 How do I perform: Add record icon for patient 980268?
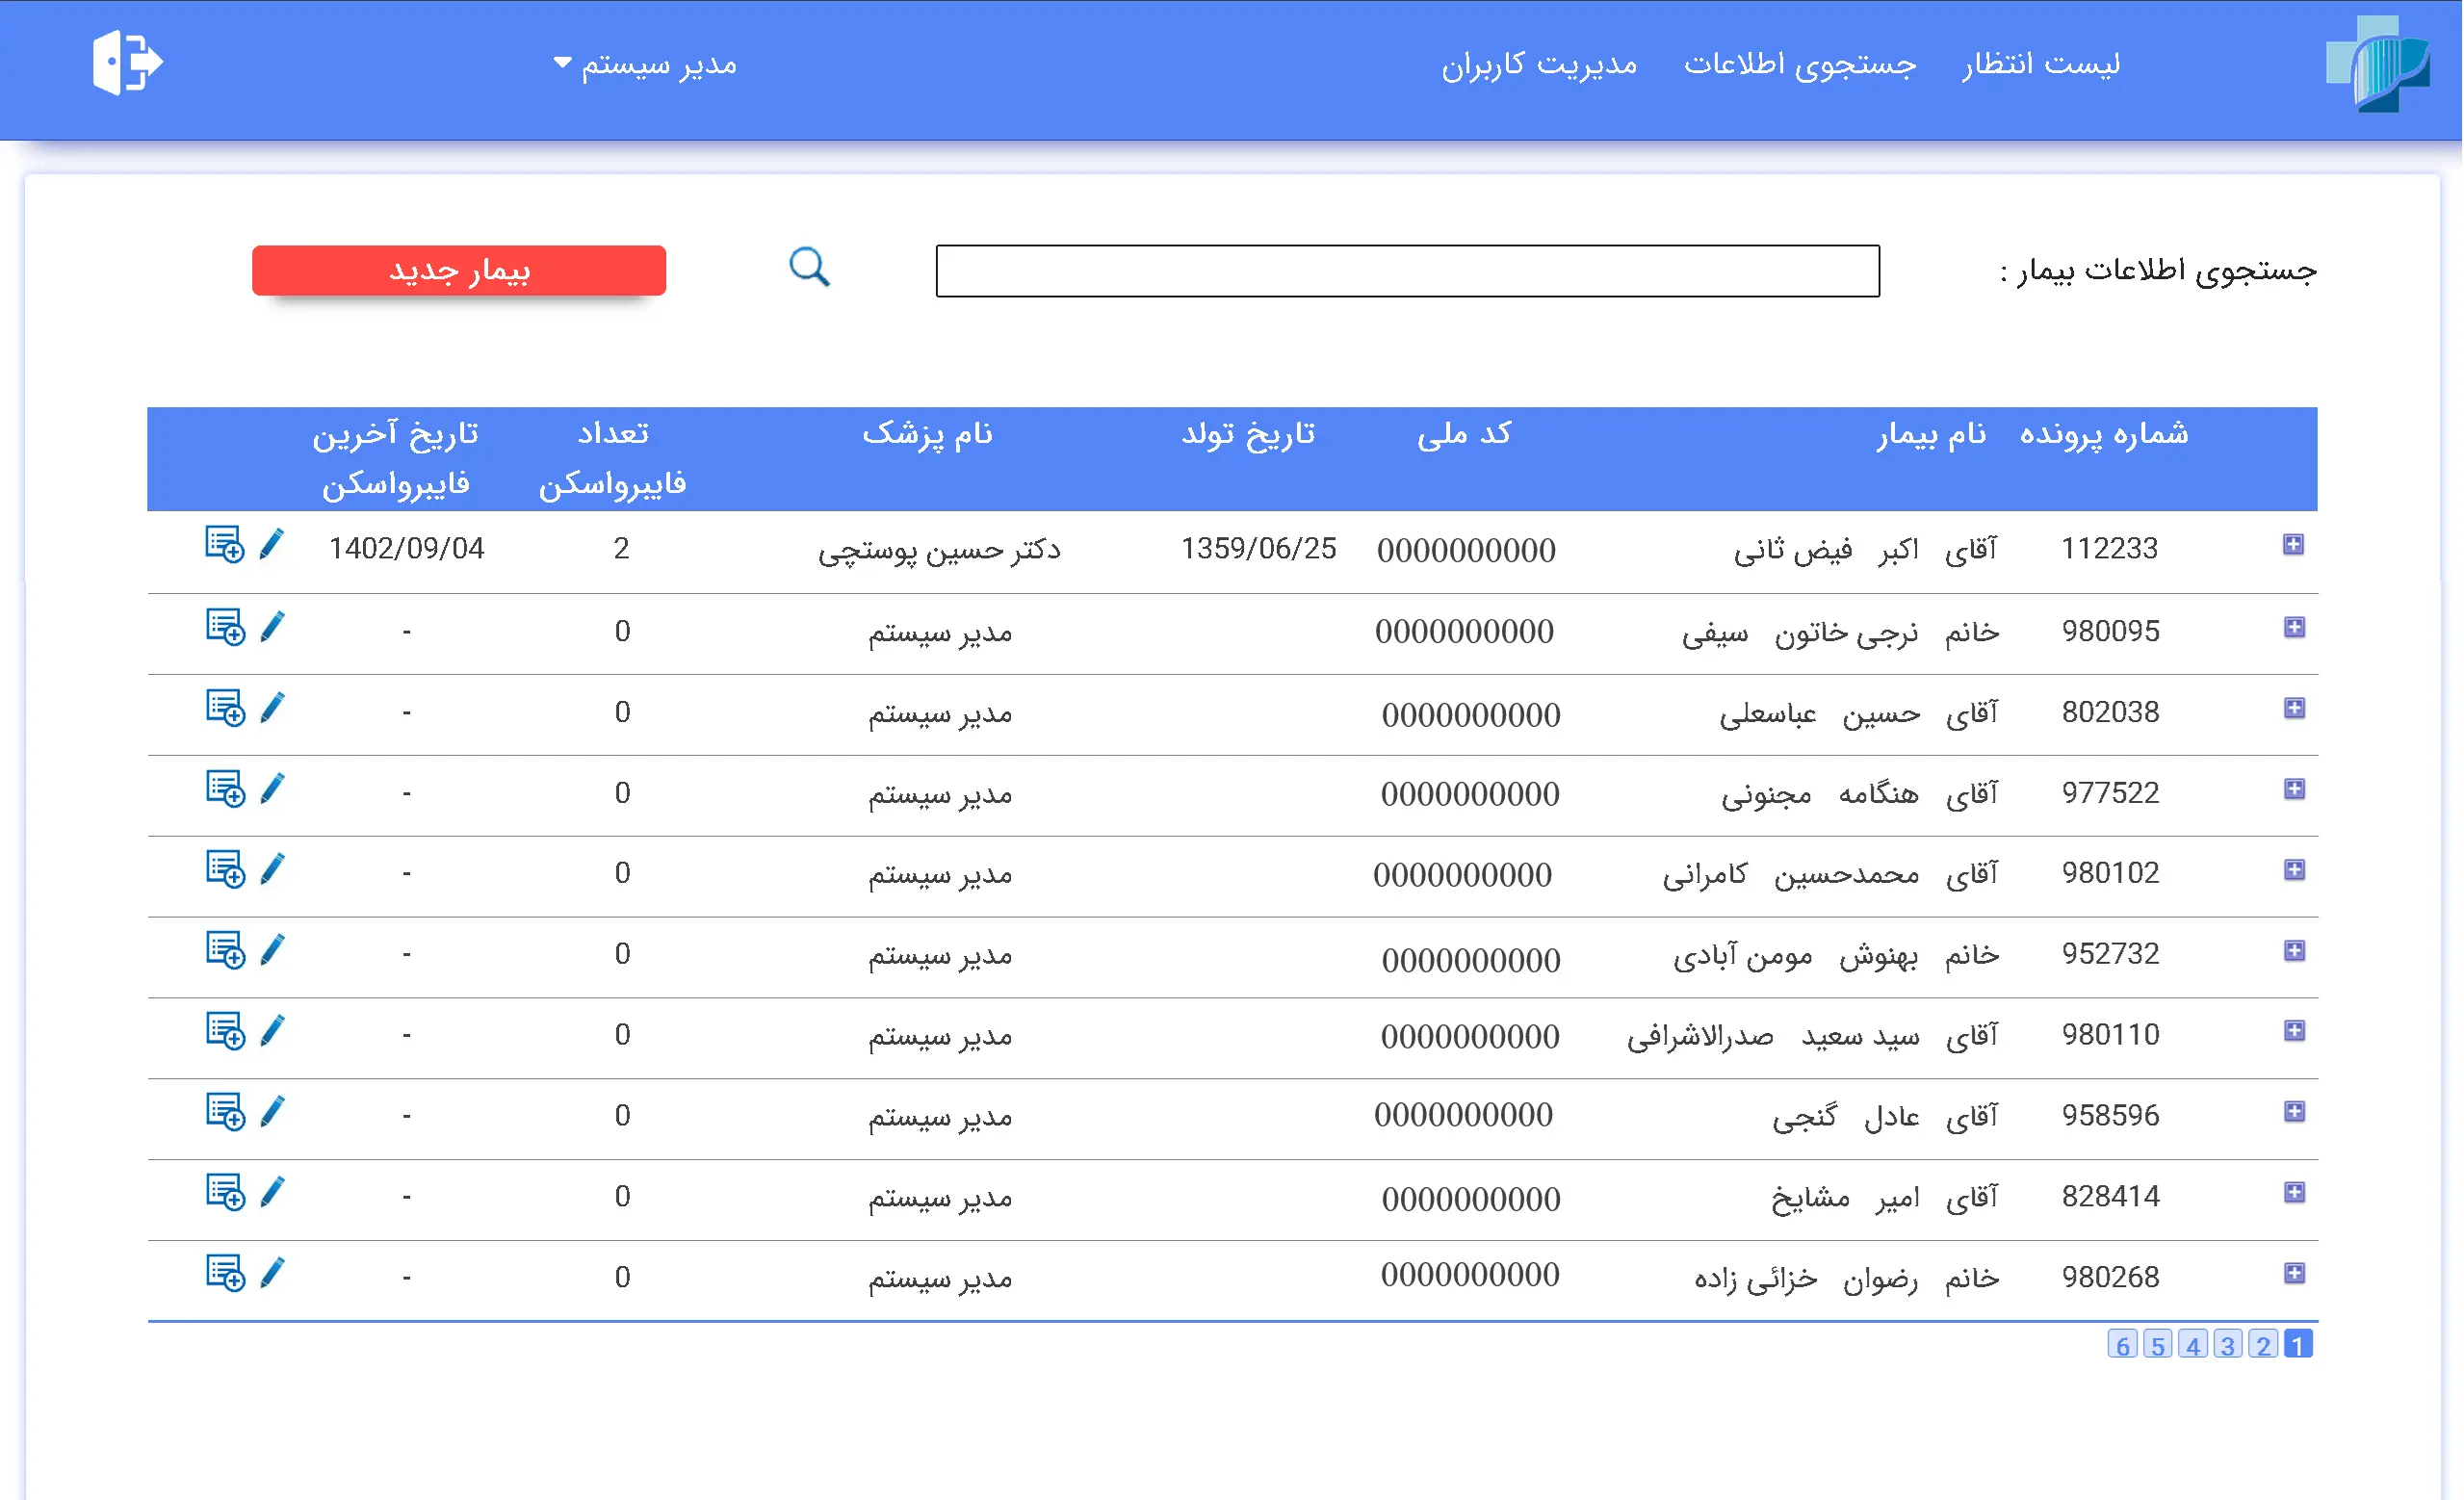[x=224, y=1274]
